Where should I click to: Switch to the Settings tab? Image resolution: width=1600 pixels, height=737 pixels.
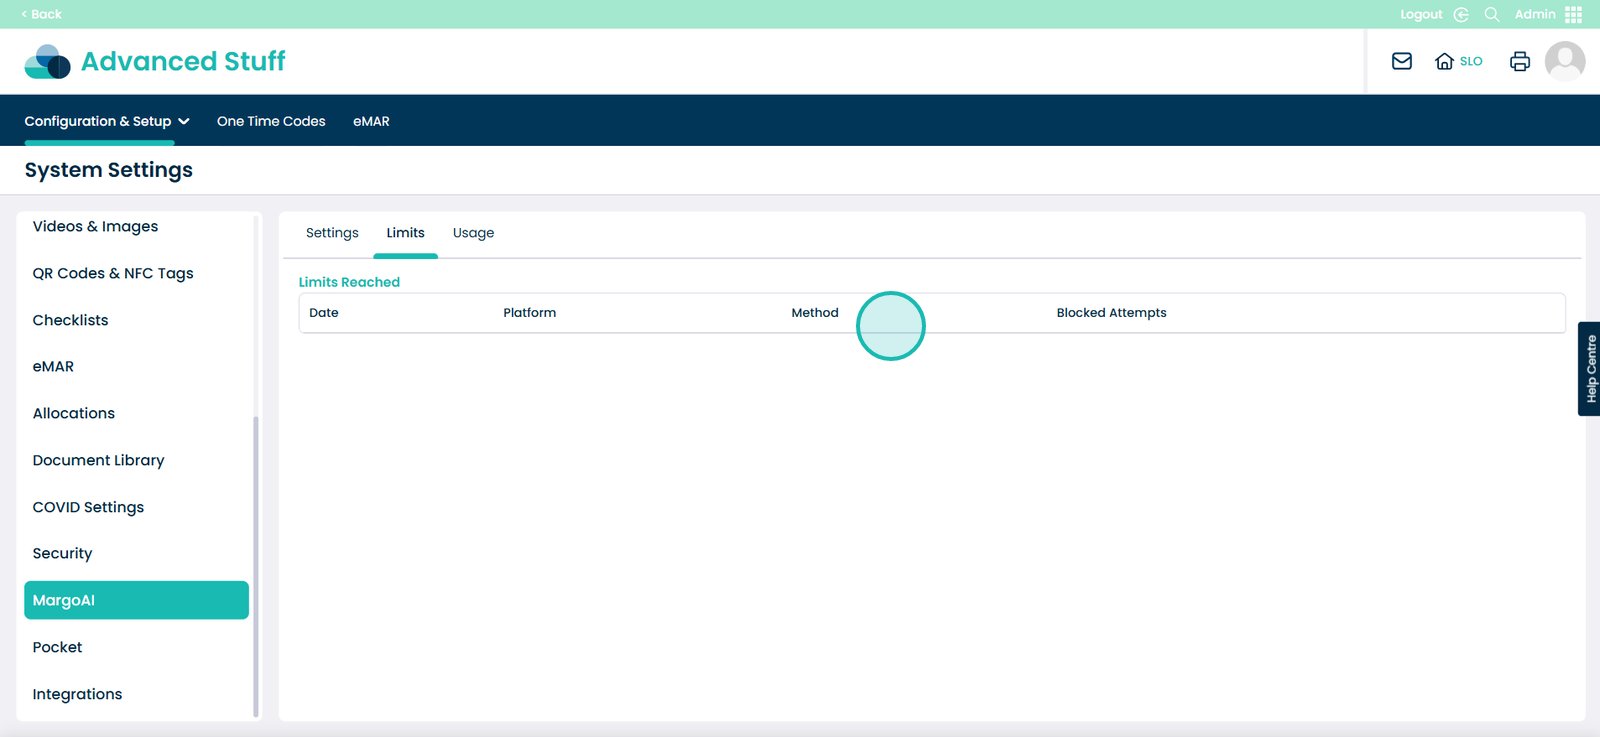coord(332,233)
